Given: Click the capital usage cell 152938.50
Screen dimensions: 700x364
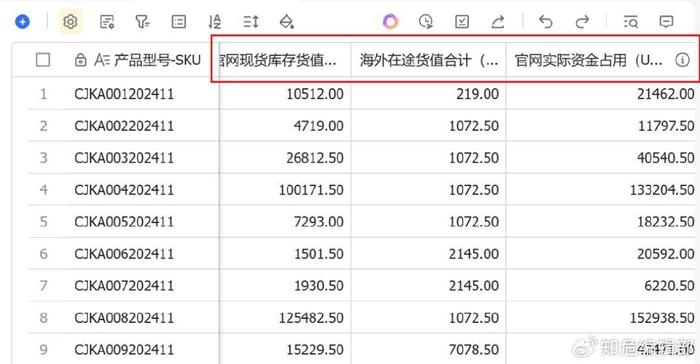Looking at the screenshot, I should click(x=601, y=318).
